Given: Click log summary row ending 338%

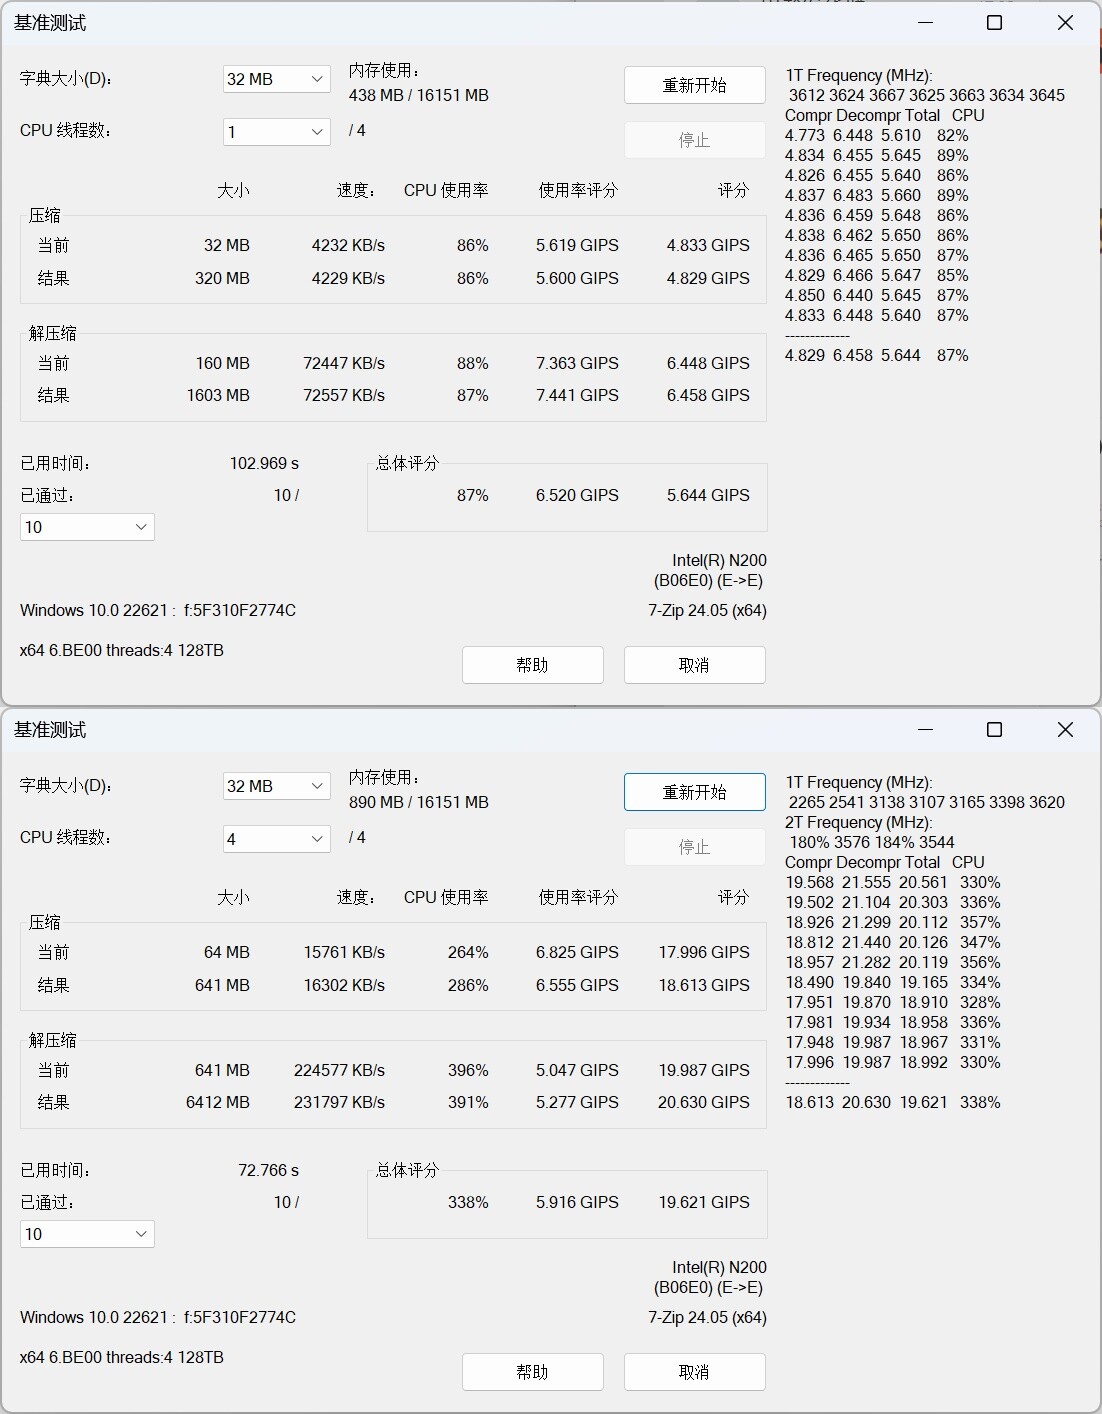Looking at the screenshot, I should 893,1102.
